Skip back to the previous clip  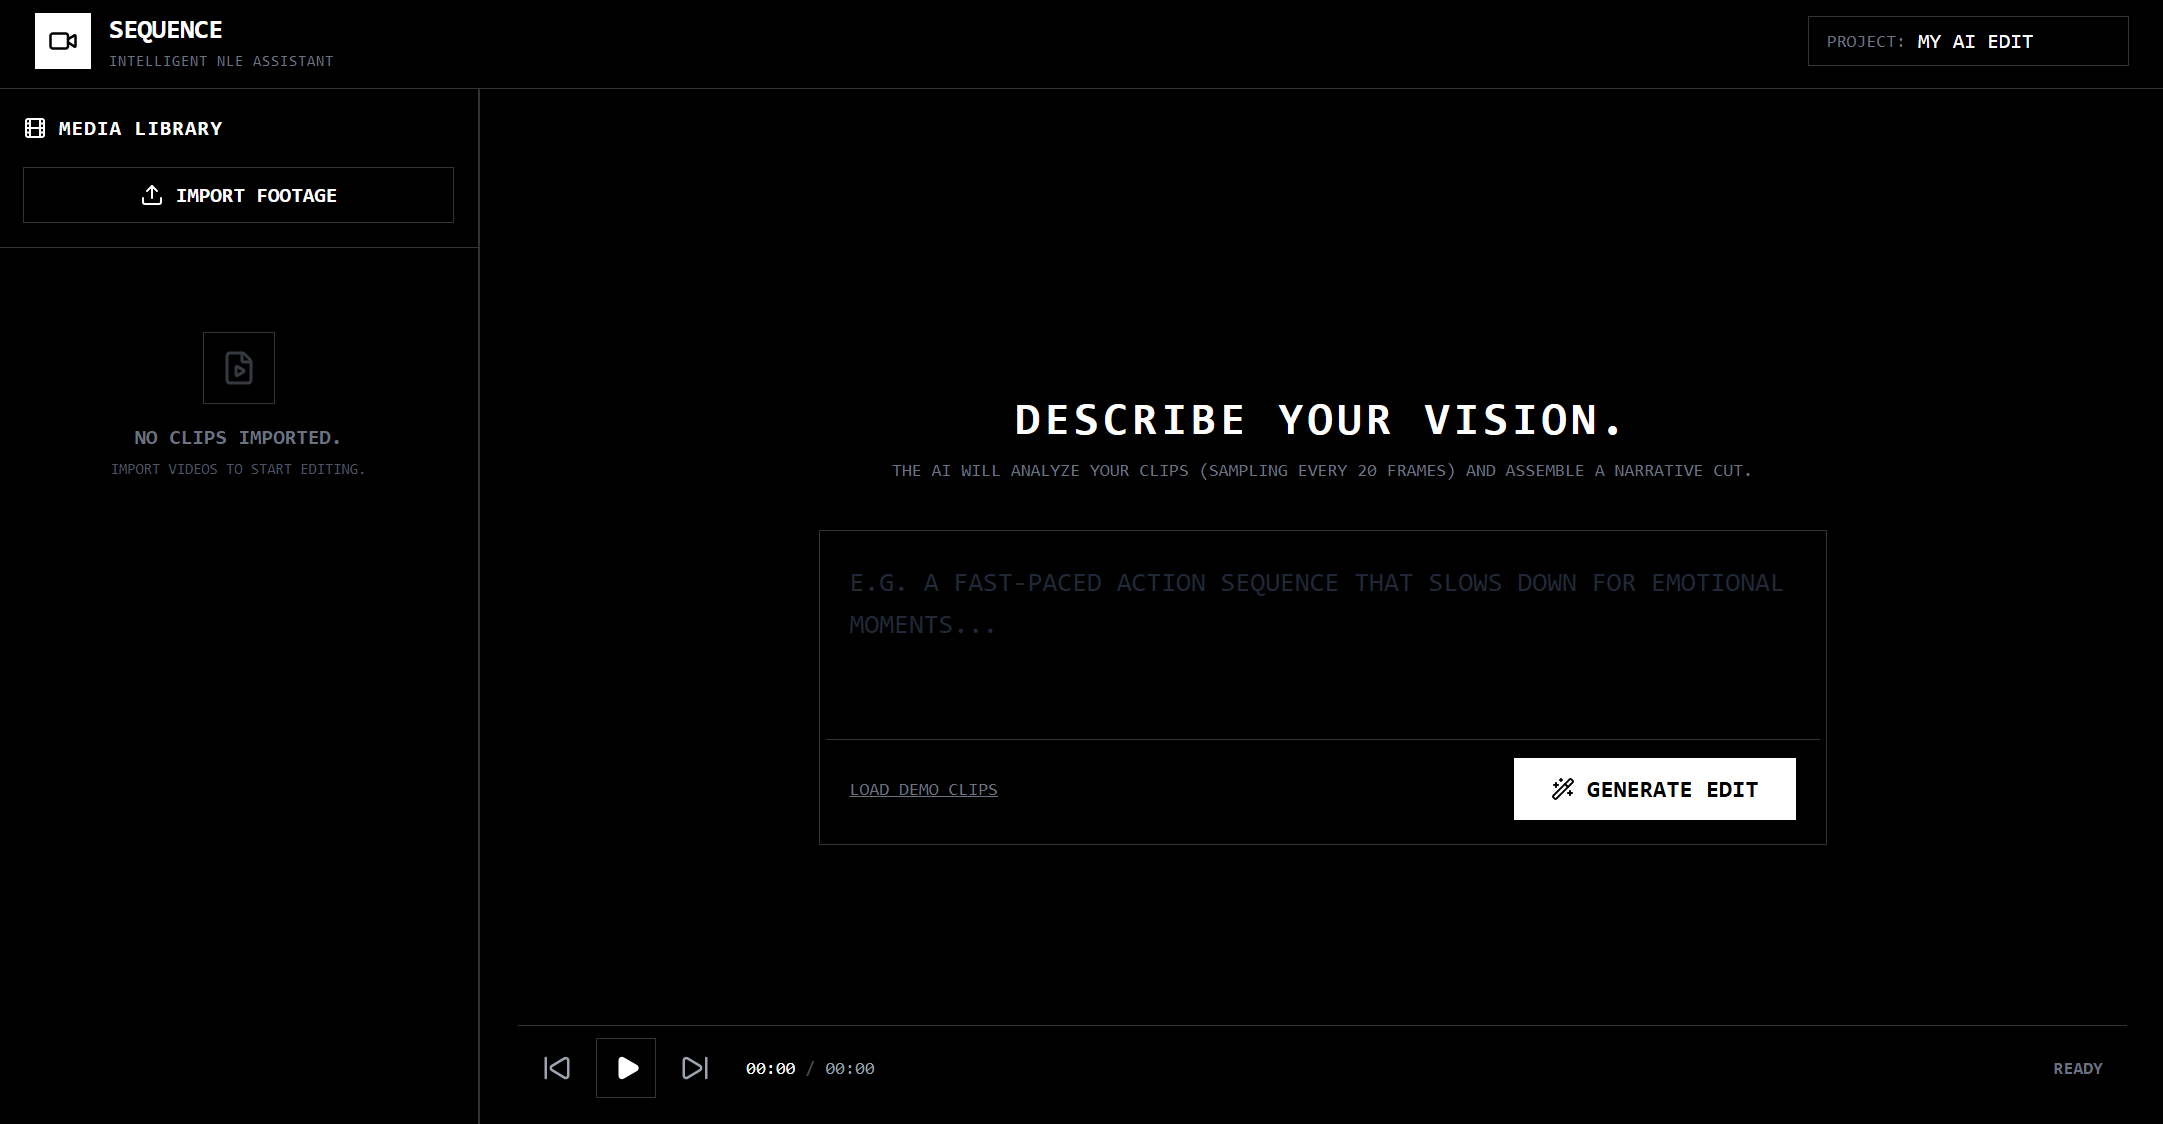(x=557, y=1068)
